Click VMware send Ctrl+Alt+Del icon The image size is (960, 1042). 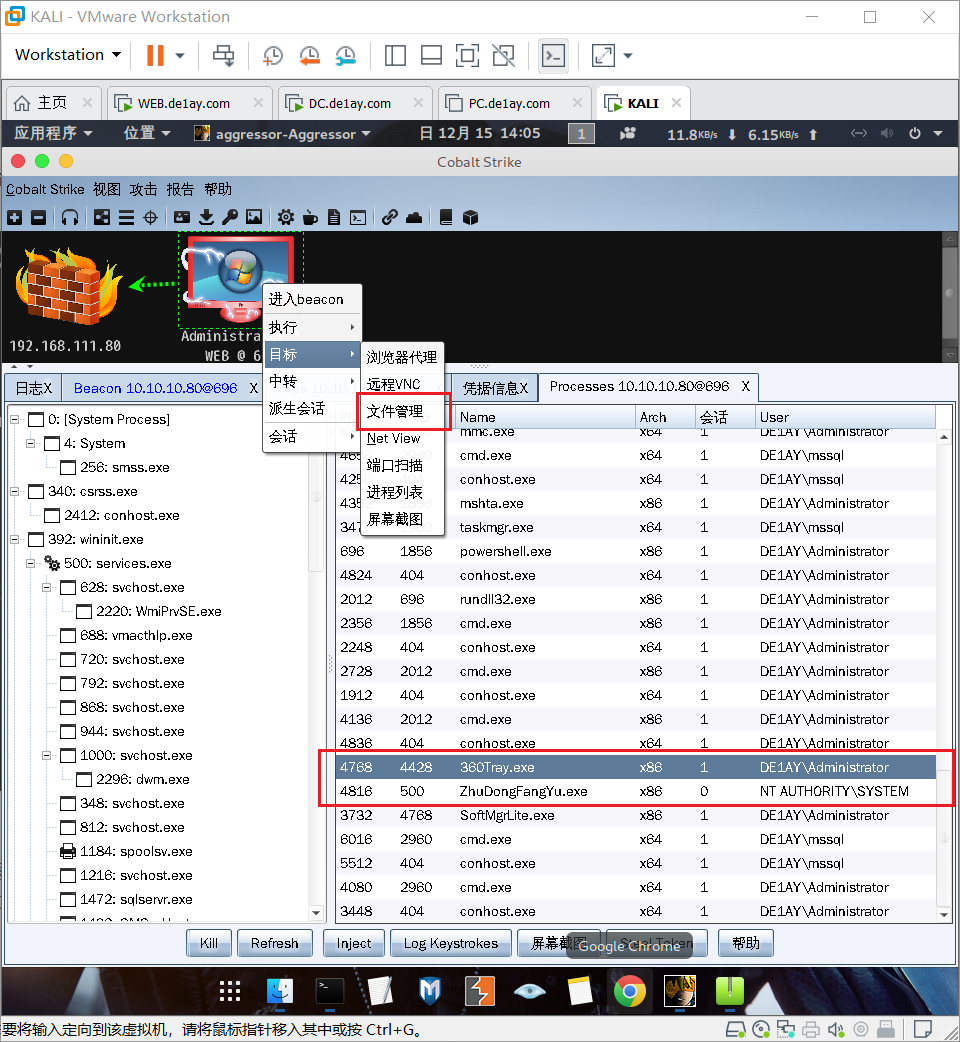pos(223,56)
